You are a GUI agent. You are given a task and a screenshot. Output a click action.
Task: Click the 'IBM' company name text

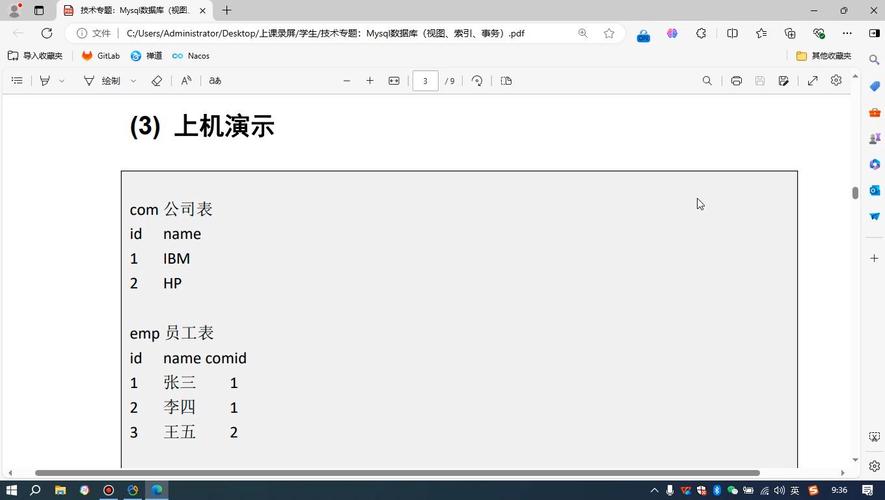(177, 258)
